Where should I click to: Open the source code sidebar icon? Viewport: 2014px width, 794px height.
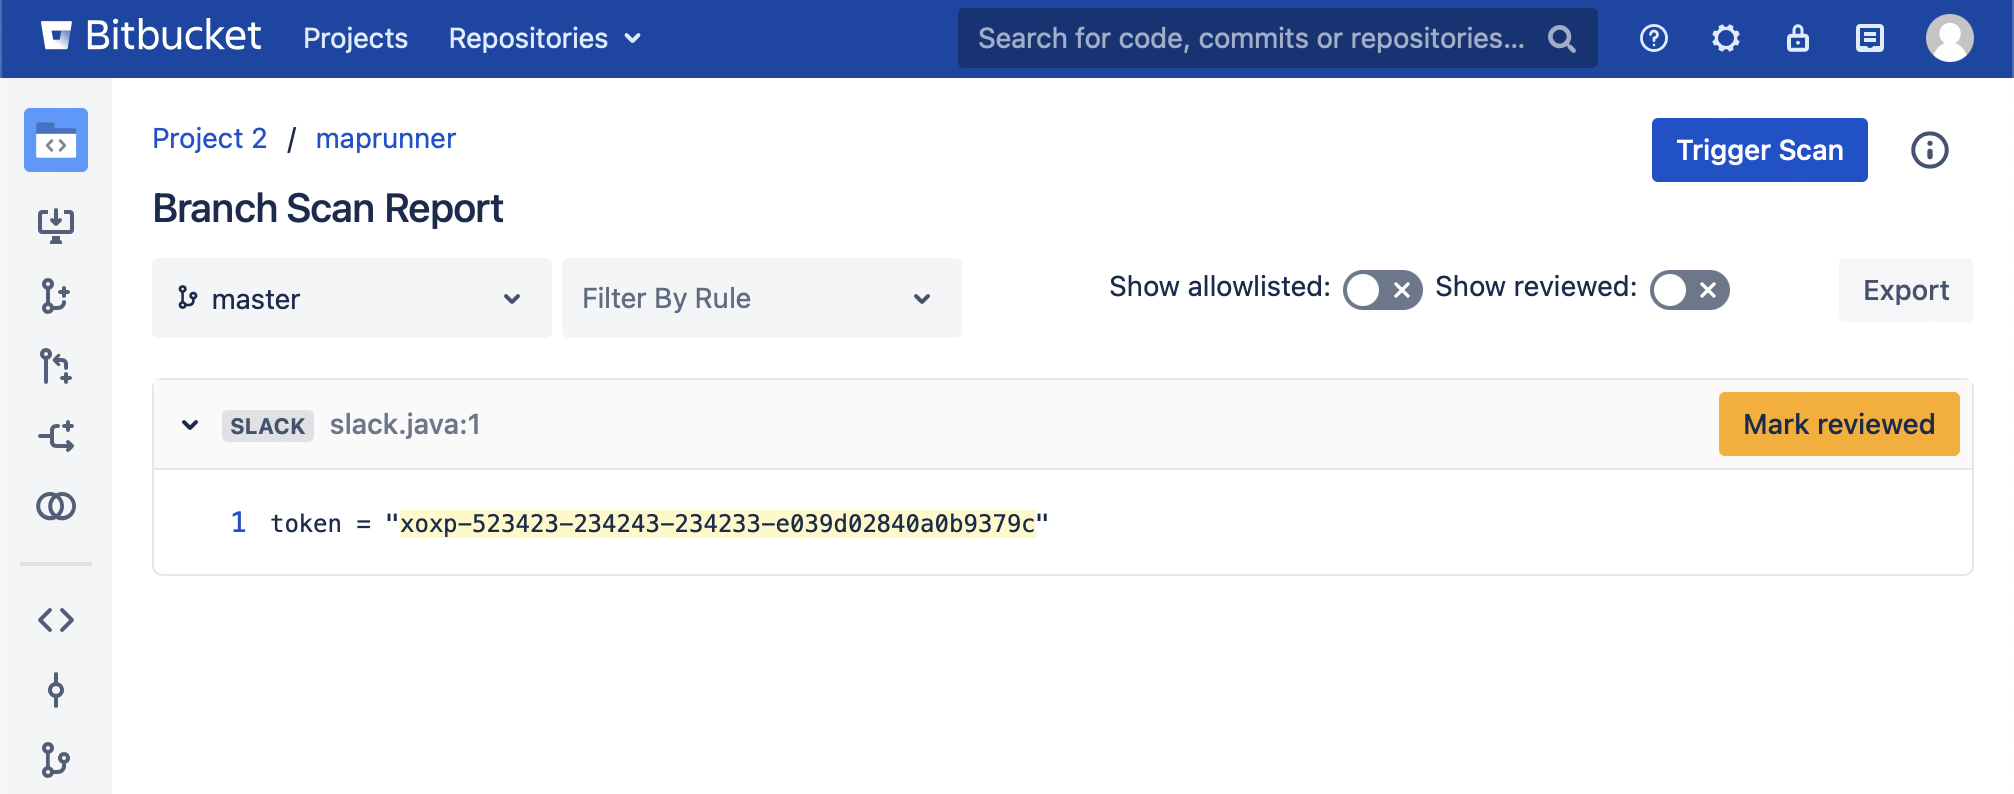pyautogui.click(x=56, y=620)
